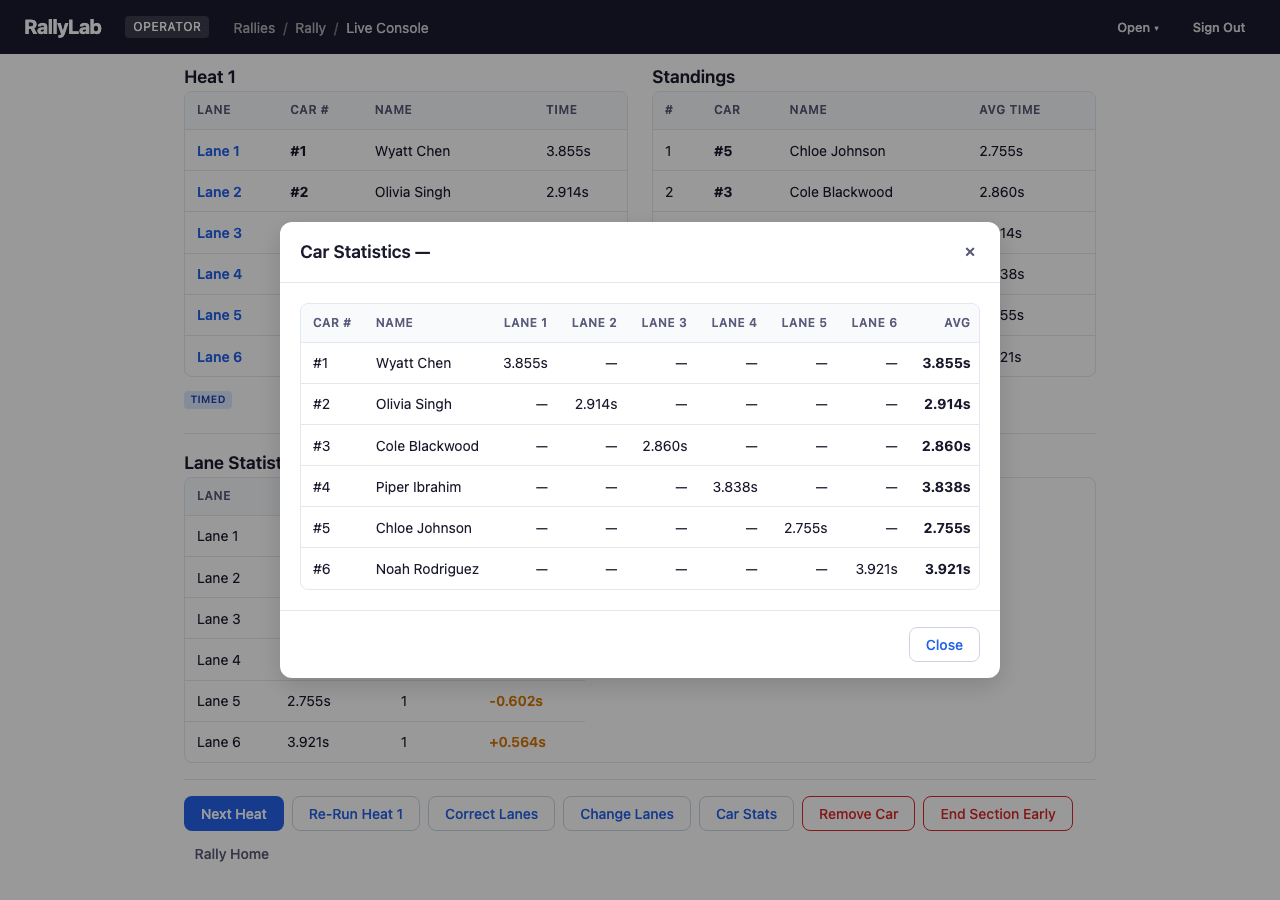Image resolution: width=1280 pixels, height=900 pixels.
Task: Open Correct Lanes
Action: click(x=491, y=814)
